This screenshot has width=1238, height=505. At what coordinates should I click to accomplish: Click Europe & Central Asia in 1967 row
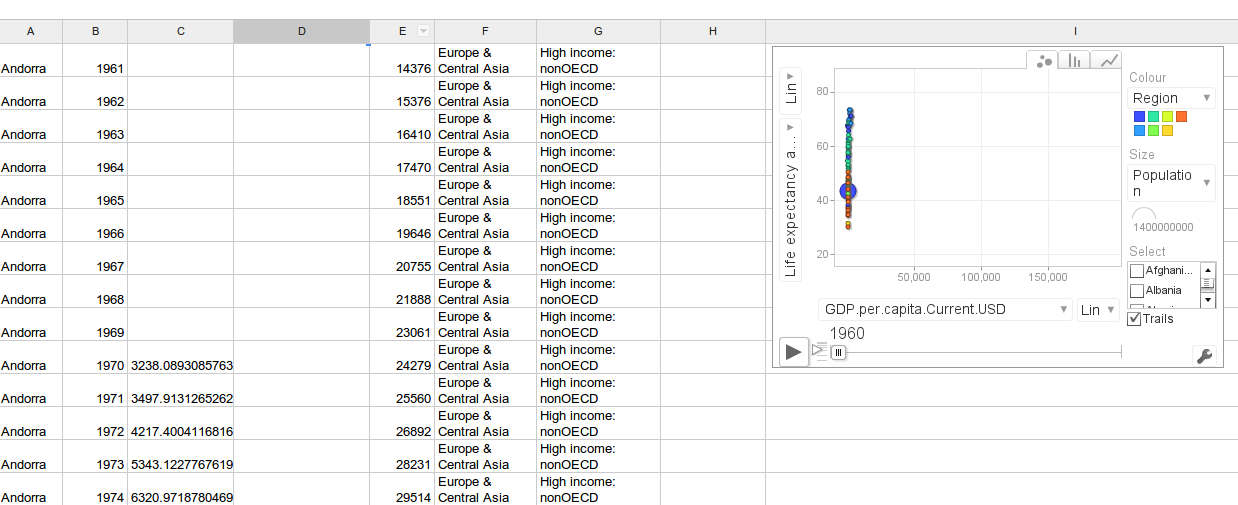(485, 259)
